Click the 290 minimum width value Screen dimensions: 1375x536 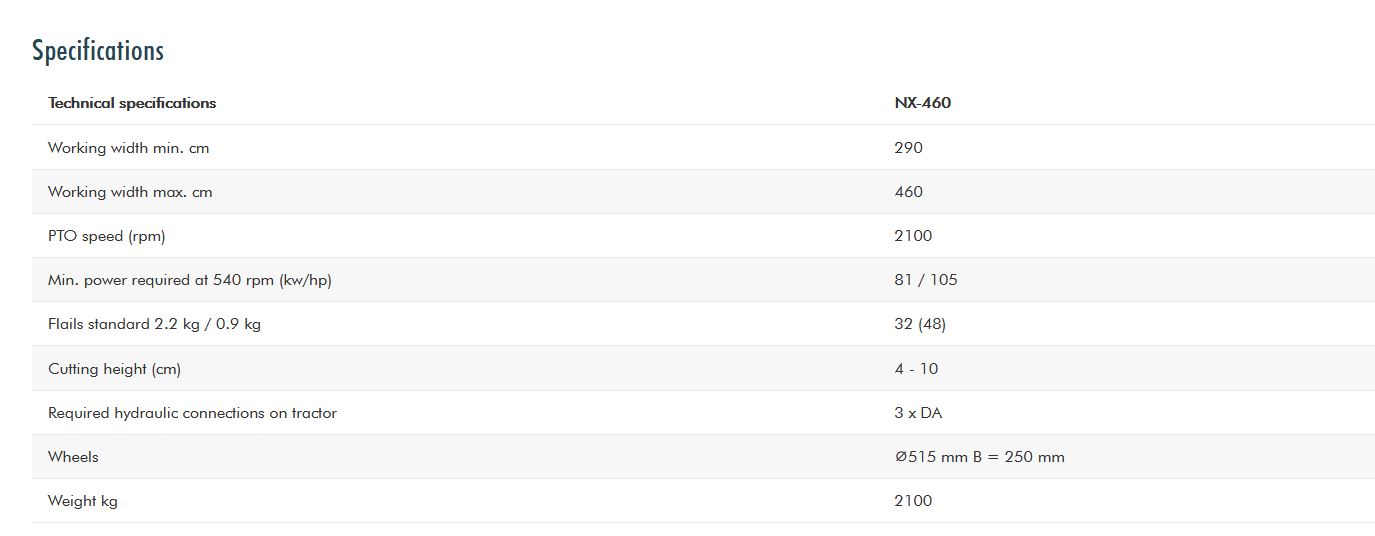(908, 148)
